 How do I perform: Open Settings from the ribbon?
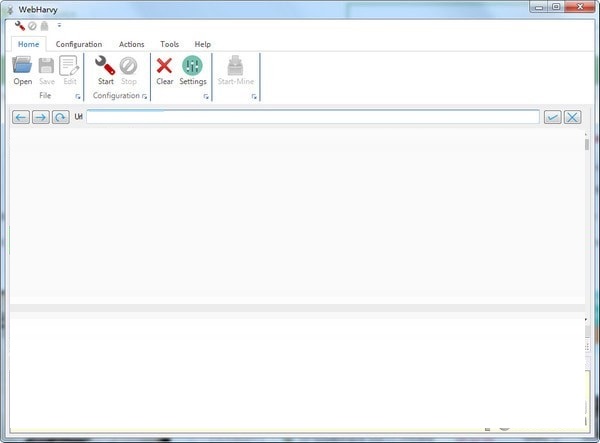pyautogui.click(x=192, y=67)
